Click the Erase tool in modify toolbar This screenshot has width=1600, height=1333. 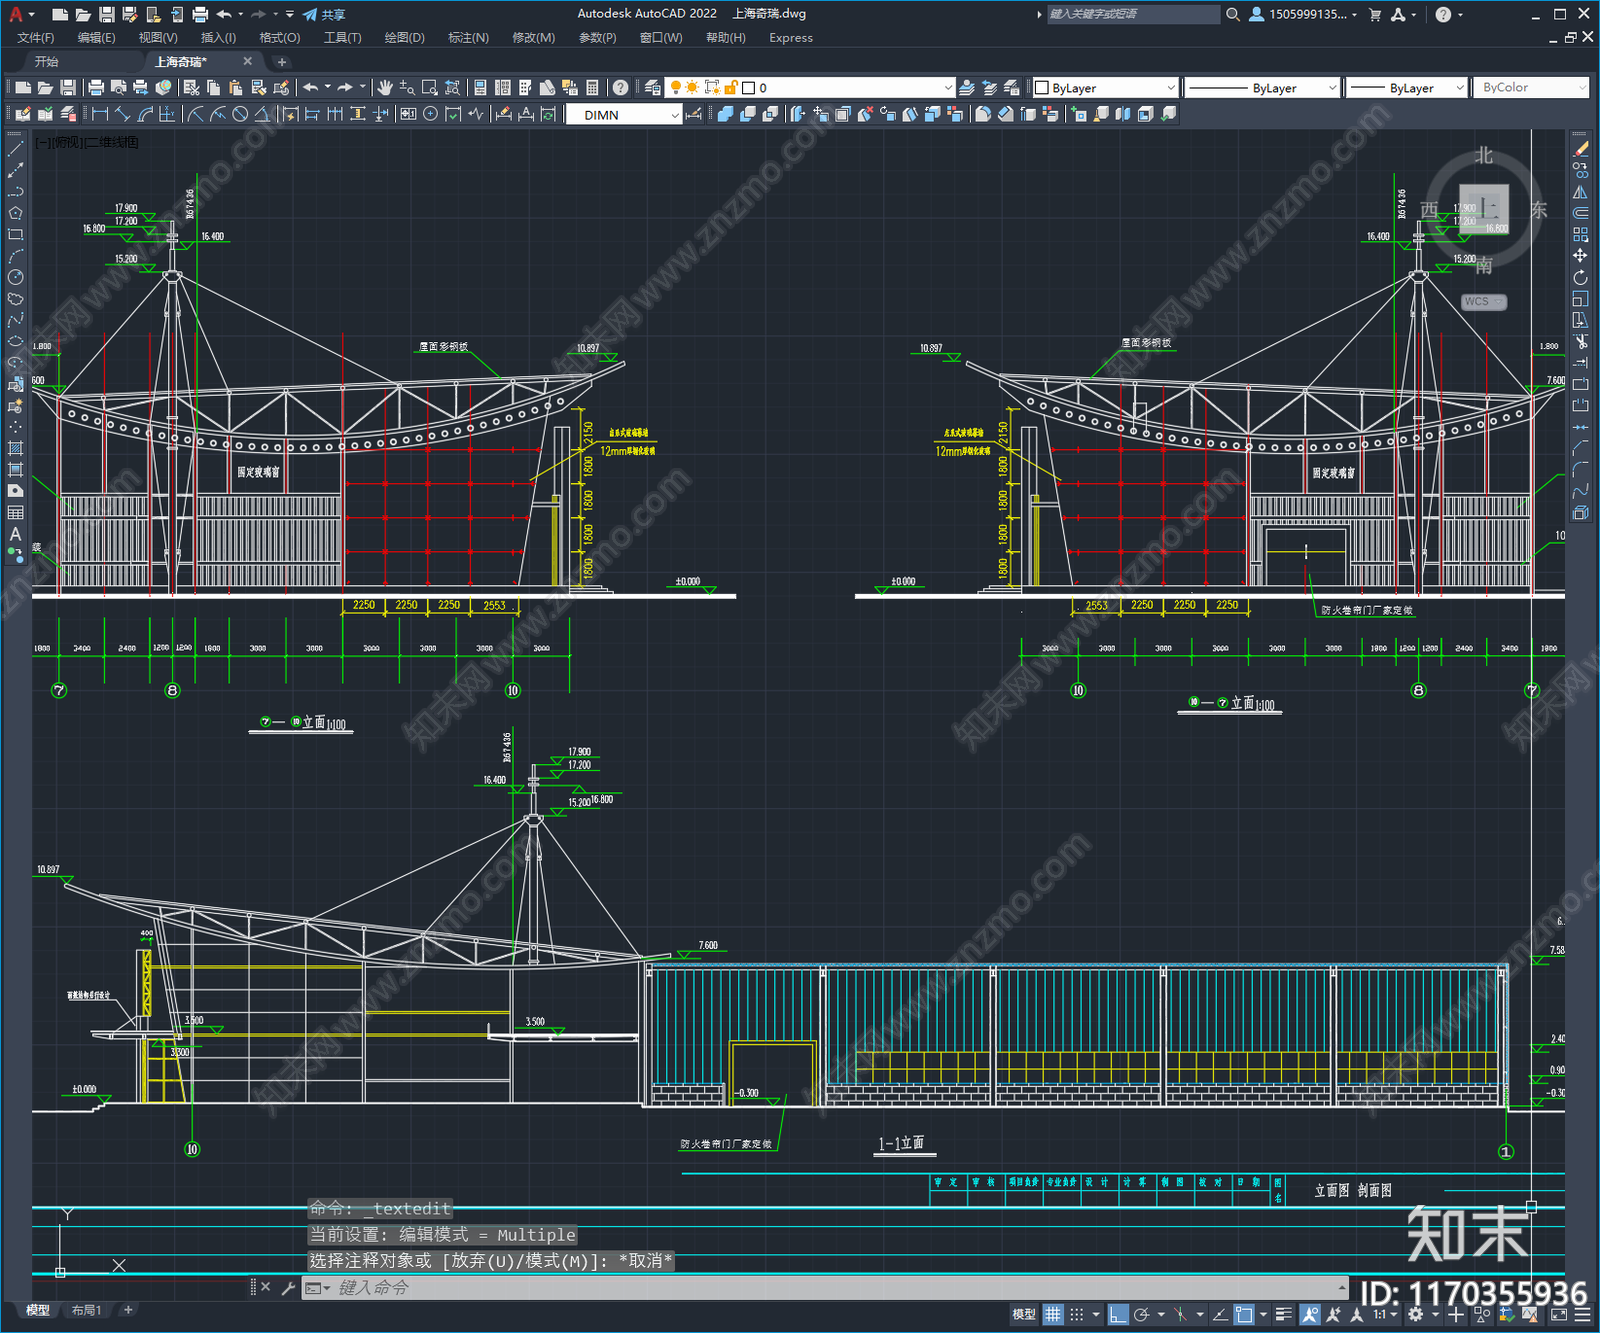(1581, 149)
